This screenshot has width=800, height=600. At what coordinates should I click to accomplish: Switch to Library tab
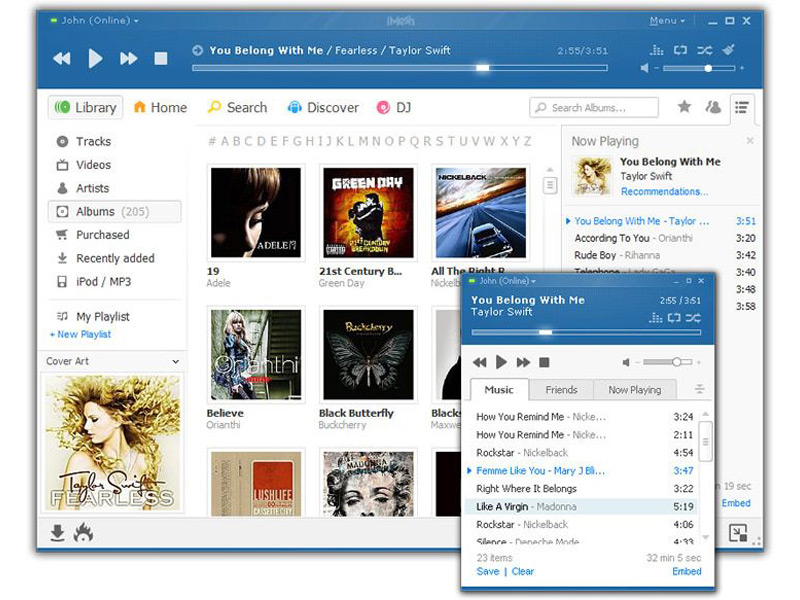pos(86,108)
